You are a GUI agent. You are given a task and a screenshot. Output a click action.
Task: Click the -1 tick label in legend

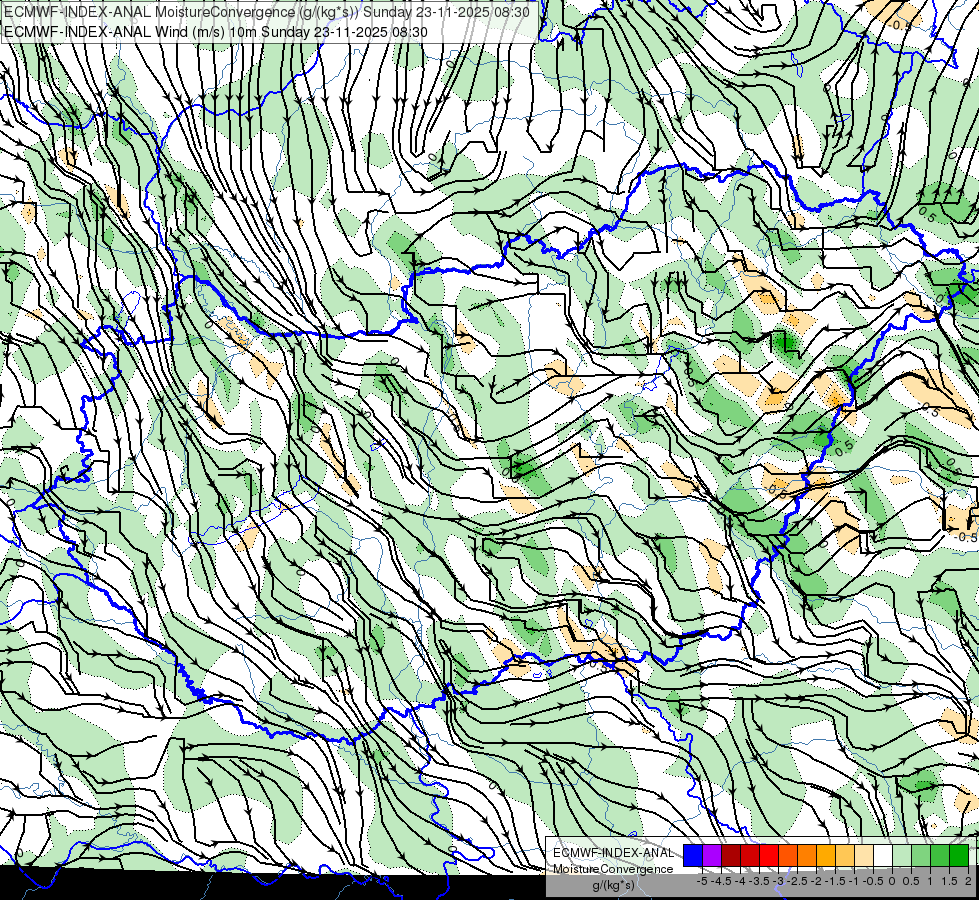point(854,881)
